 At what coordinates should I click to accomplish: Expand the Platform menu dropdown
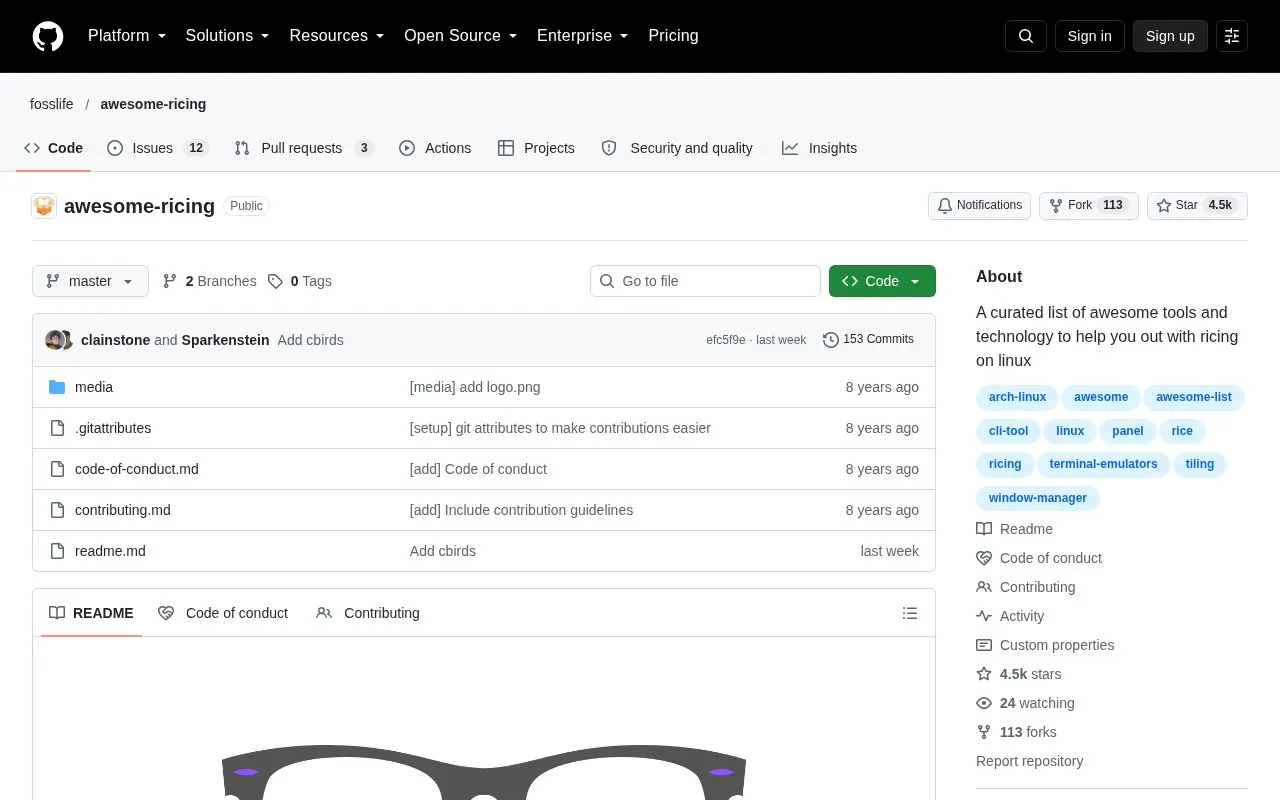(127, 36)
